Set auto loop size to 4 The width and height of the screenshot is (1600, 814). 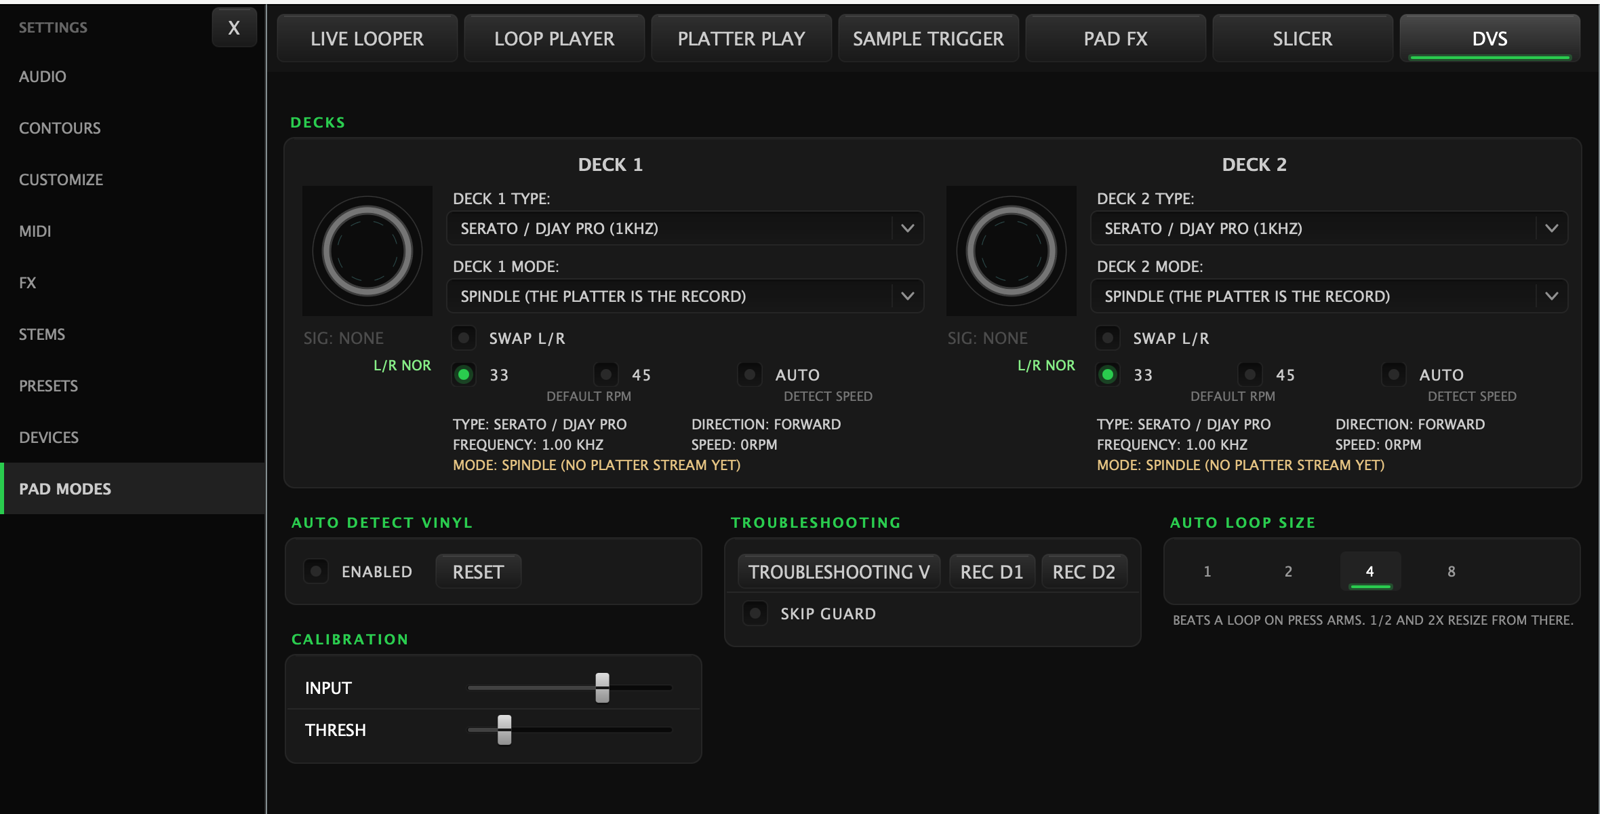pyautogui.click(x=1370, y=571)
